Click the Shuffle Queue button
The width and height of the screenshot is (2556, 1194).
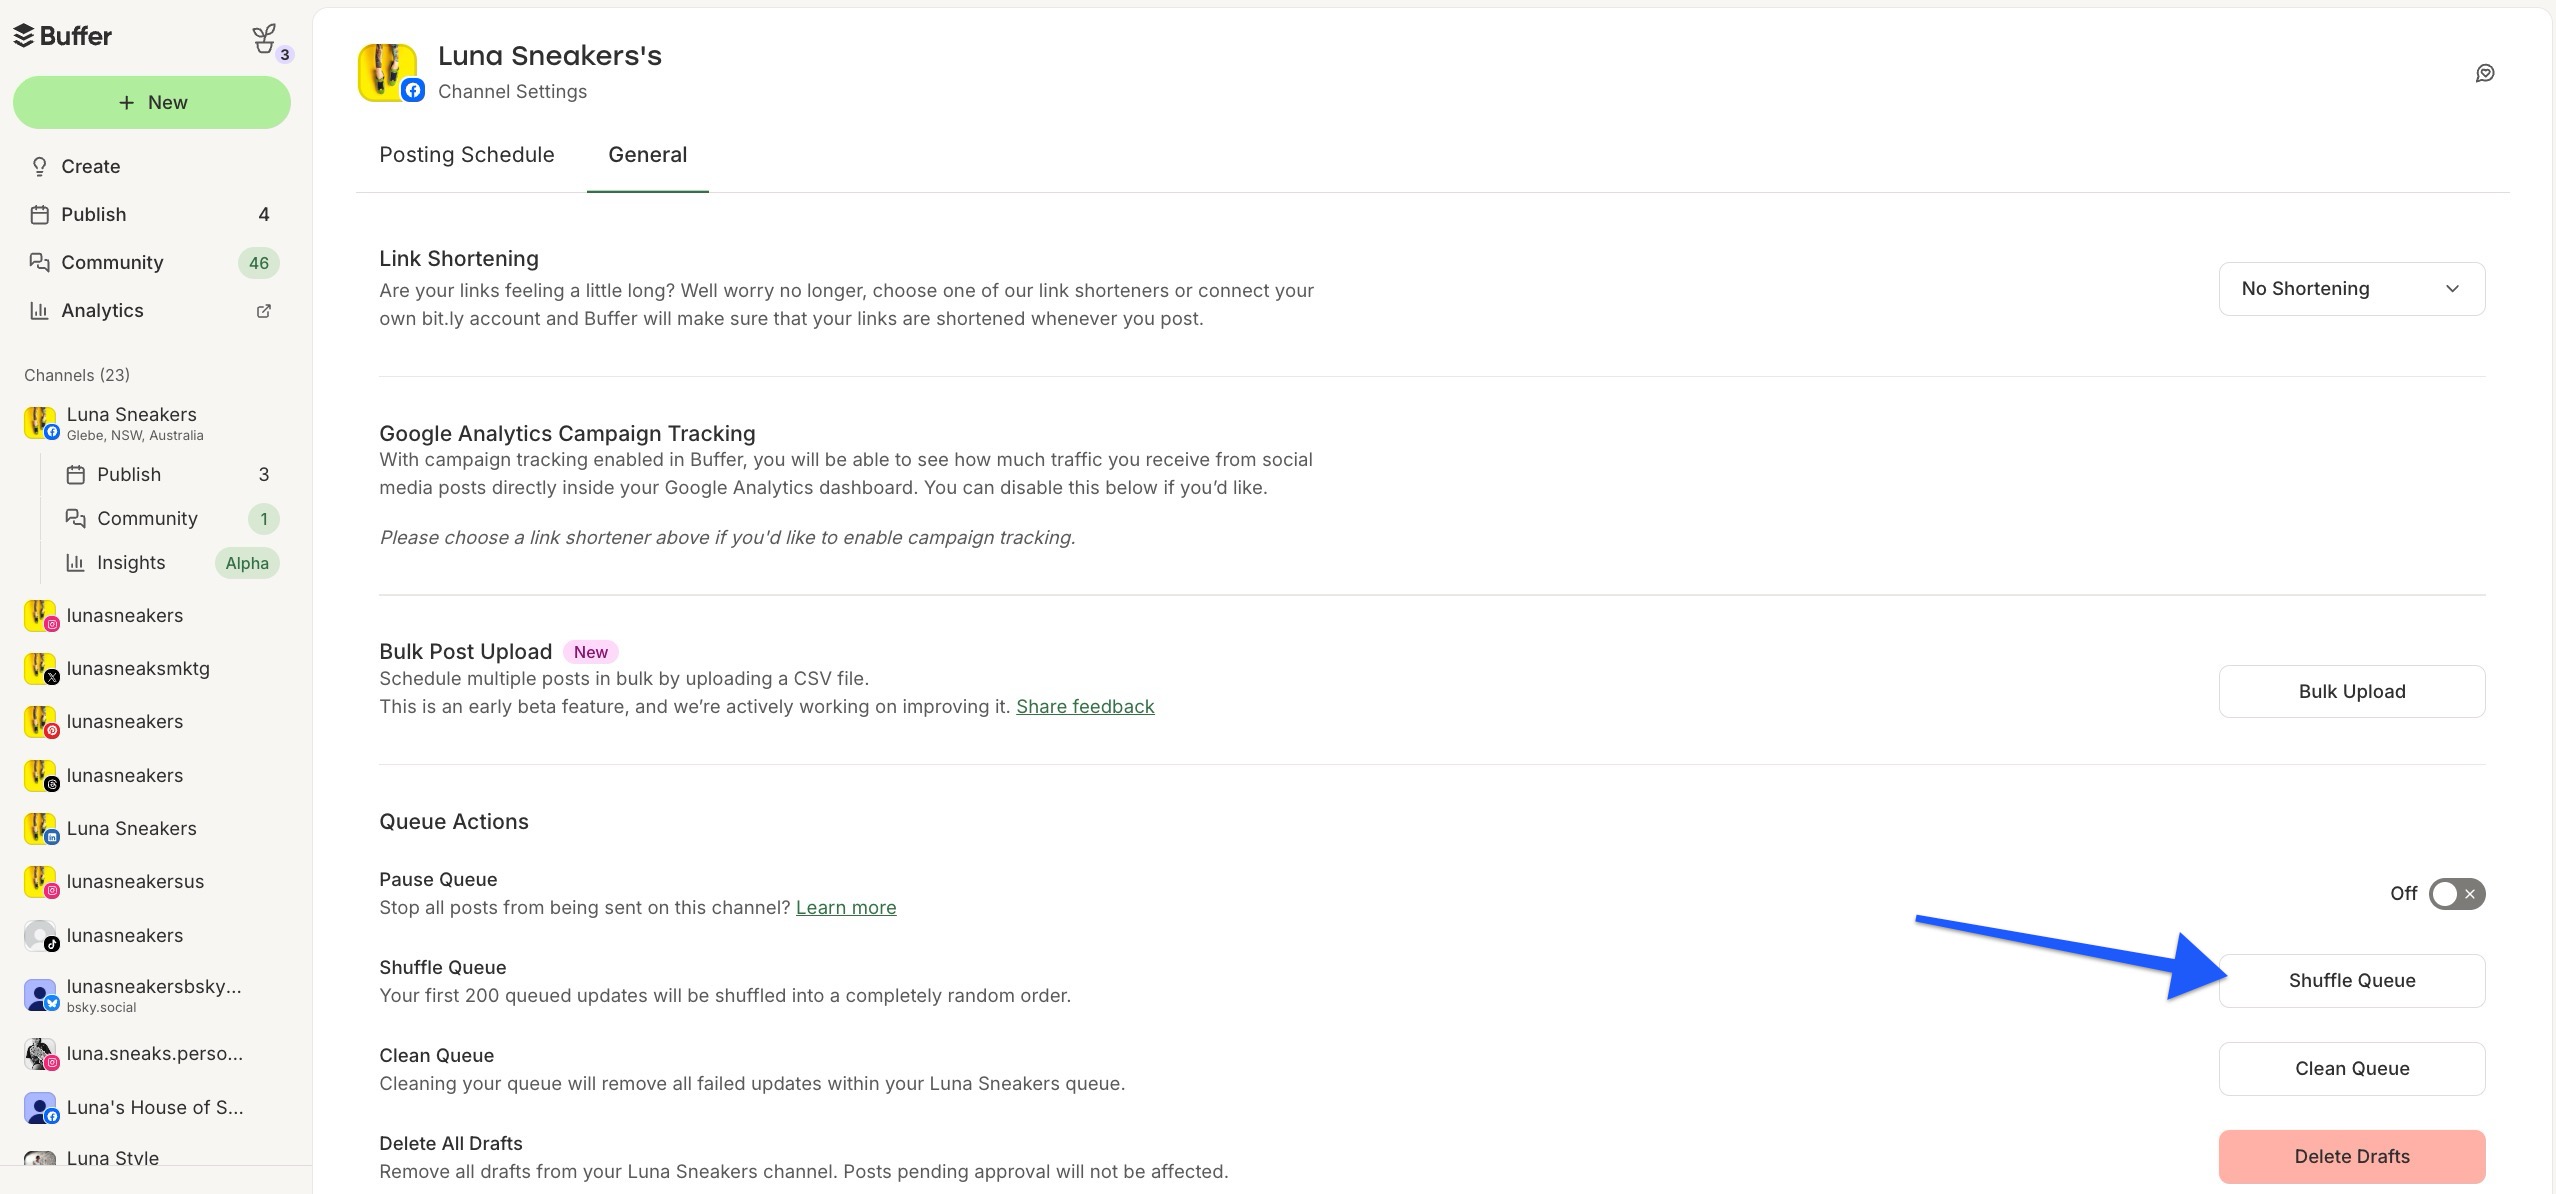point(2350,980)
